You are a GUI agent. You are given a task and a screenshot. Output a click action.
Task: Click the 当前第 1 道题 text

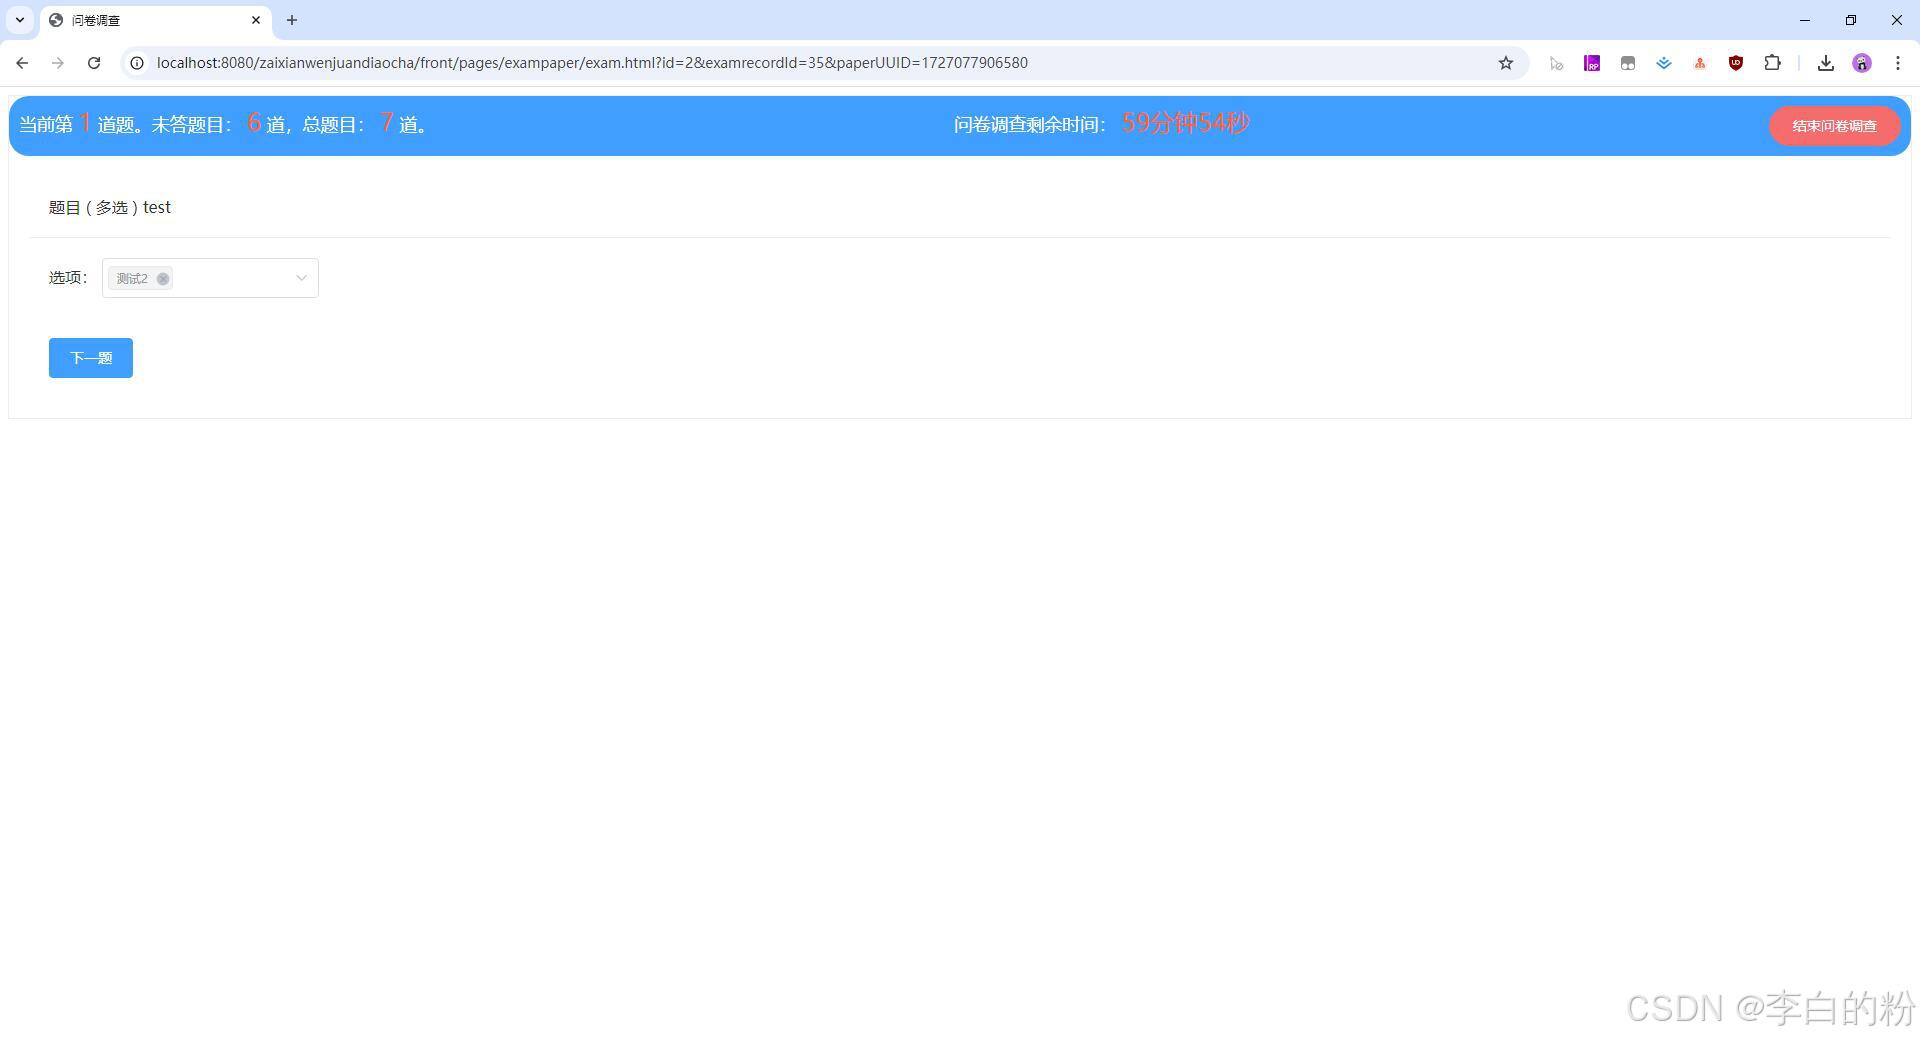[x=75, y=124]
